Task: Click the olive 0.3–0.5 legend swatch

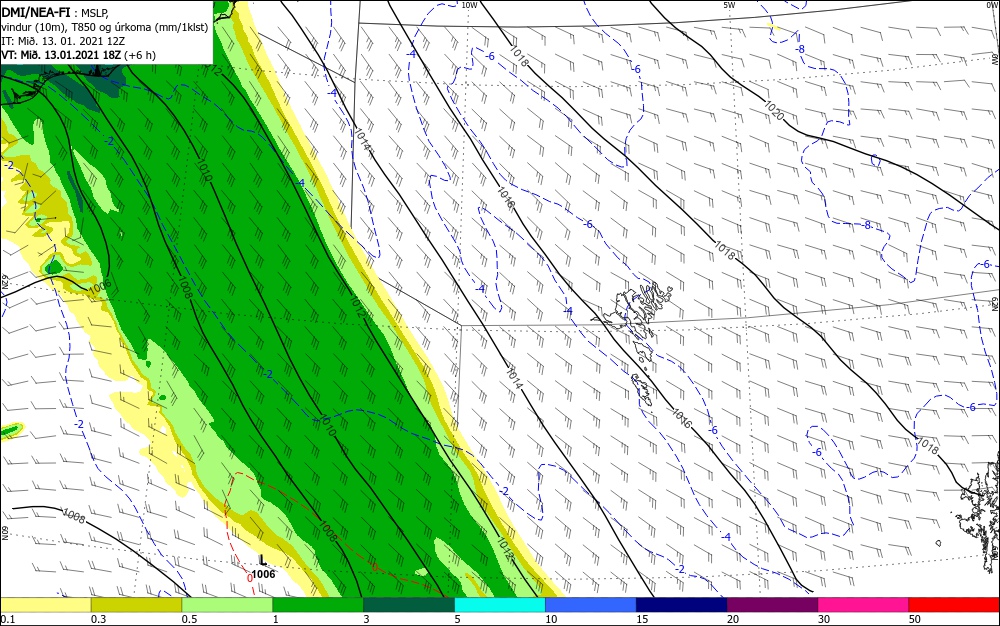Action: tap(136, 605)
